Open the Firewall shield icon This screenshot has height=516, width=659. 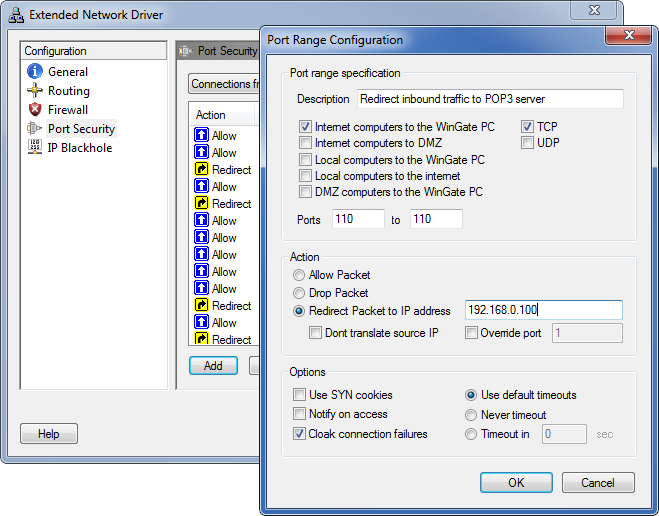(34, 109)
